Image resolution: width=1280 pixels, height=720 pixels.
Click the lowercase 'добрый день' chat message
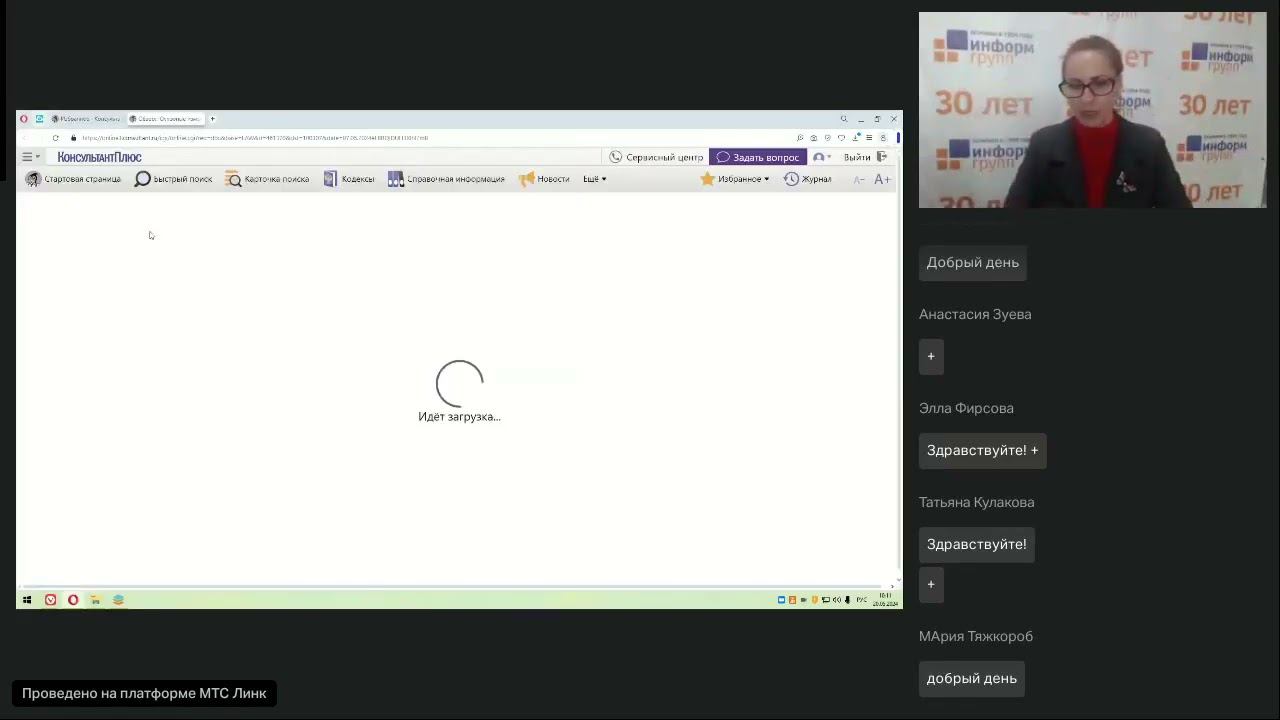coord(972,679)
